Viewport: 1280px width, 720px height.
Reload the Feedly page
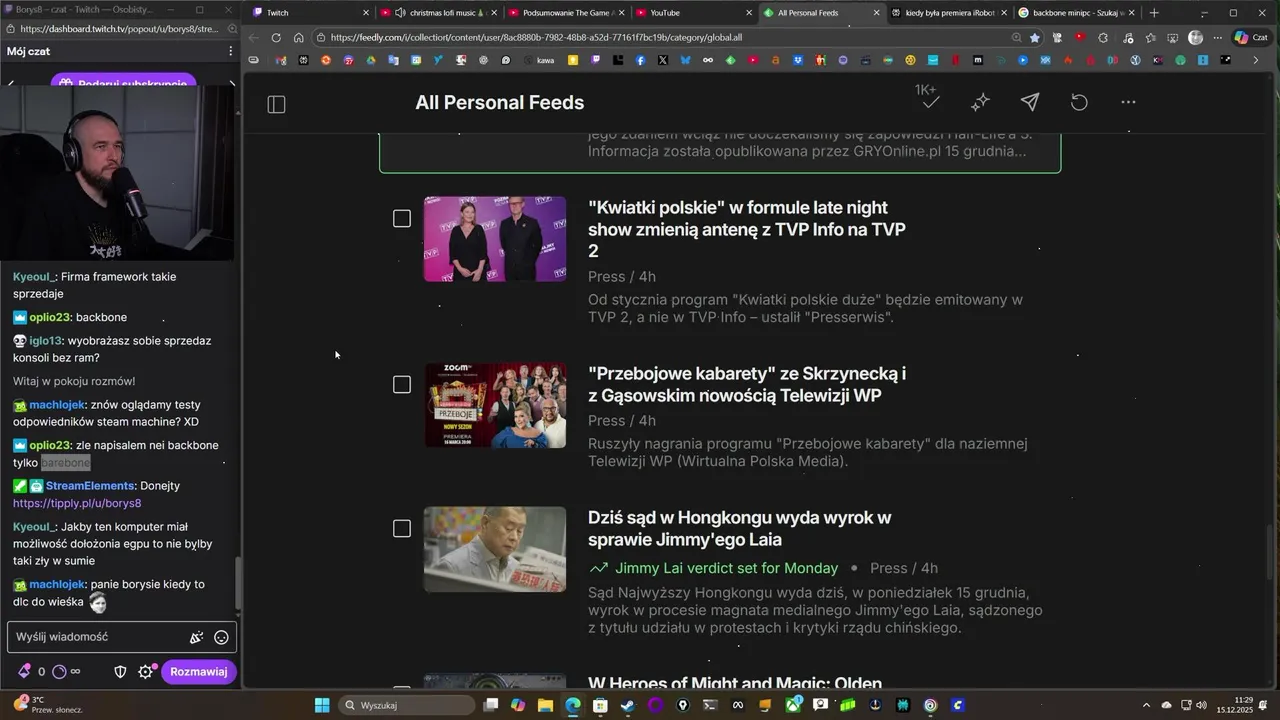(x=276, y=38)
